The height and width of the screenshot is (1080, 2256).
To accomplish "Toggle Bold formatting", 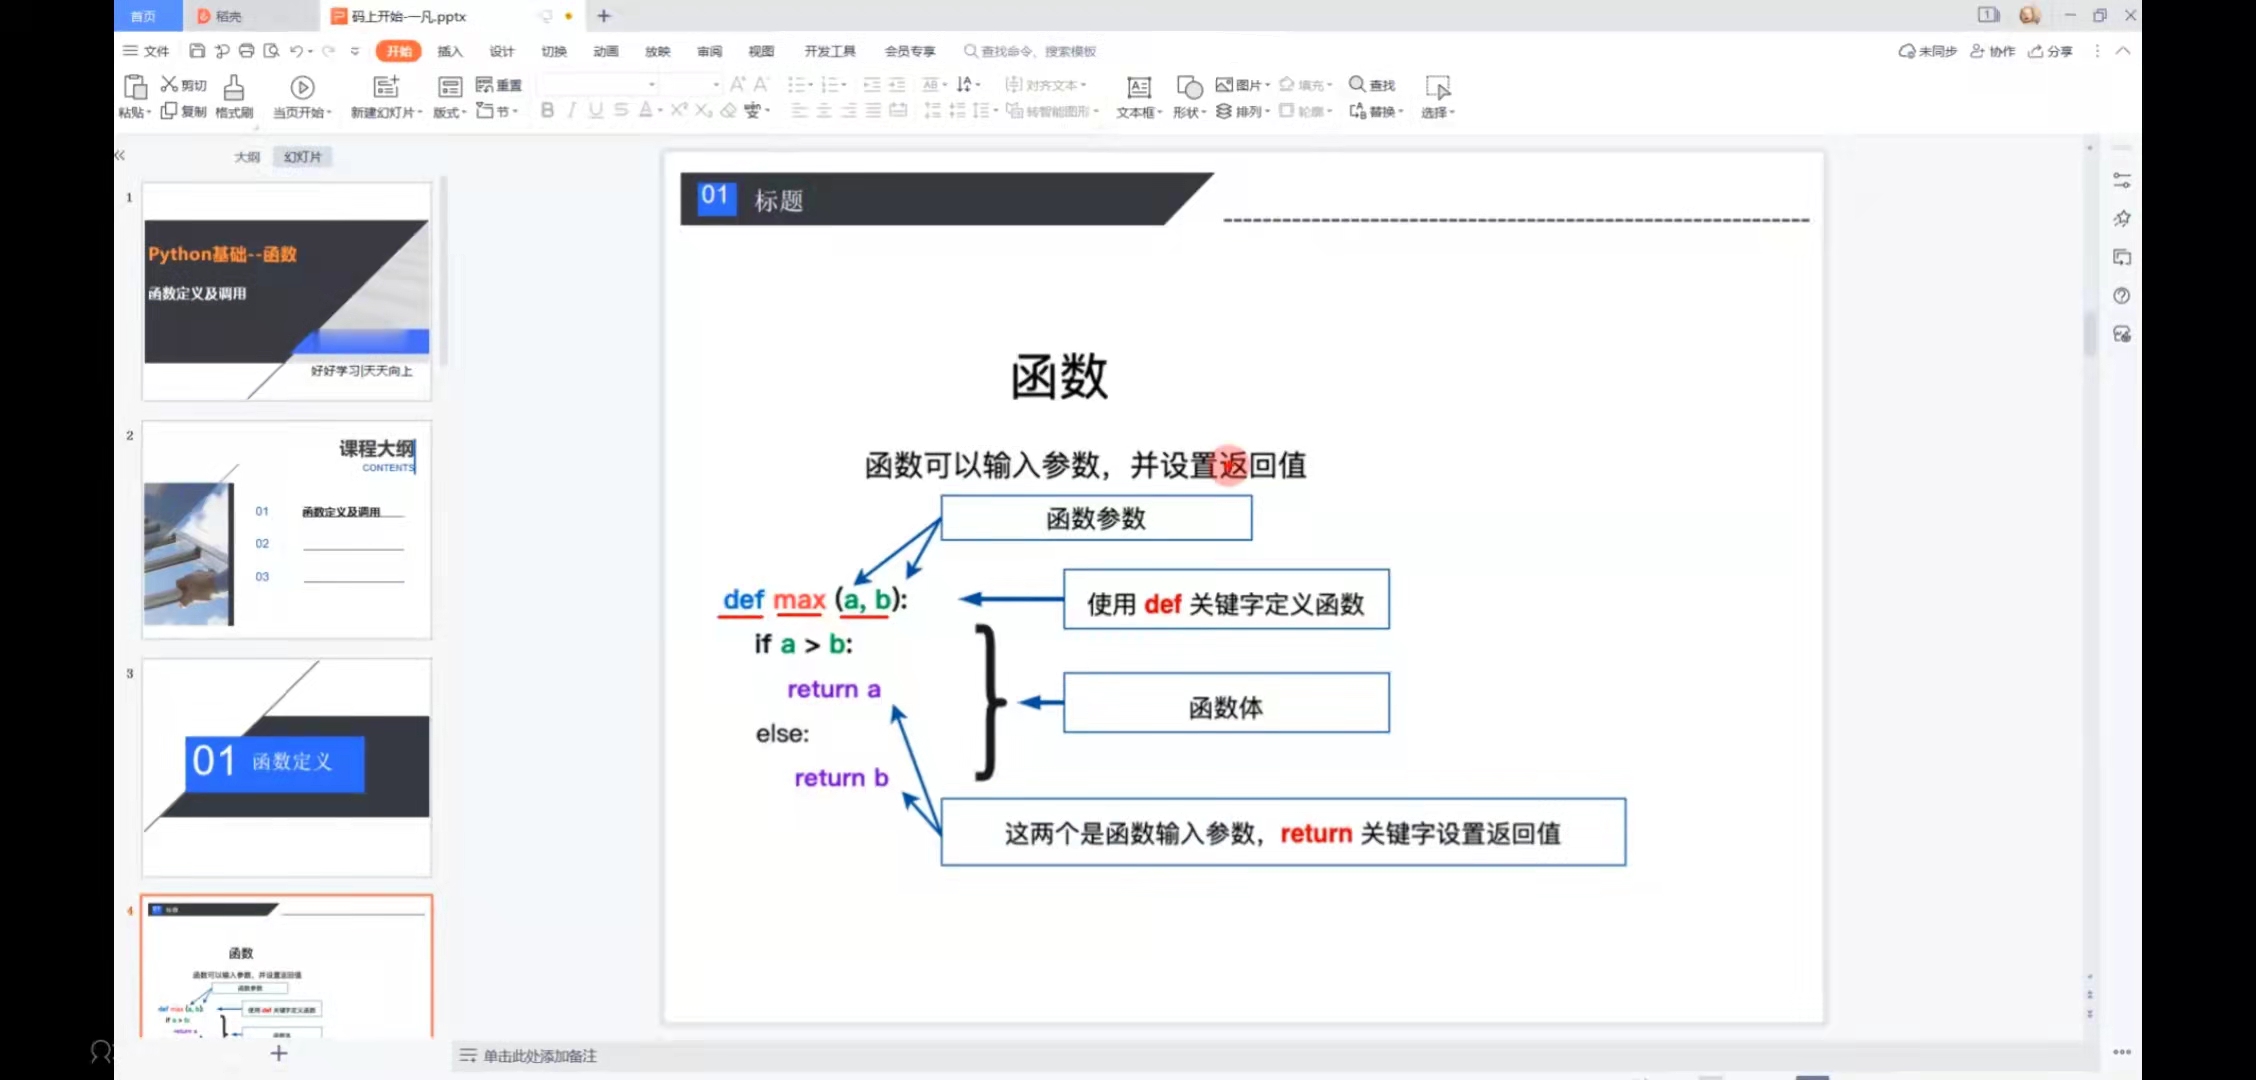I will click(x=547, y=111).
